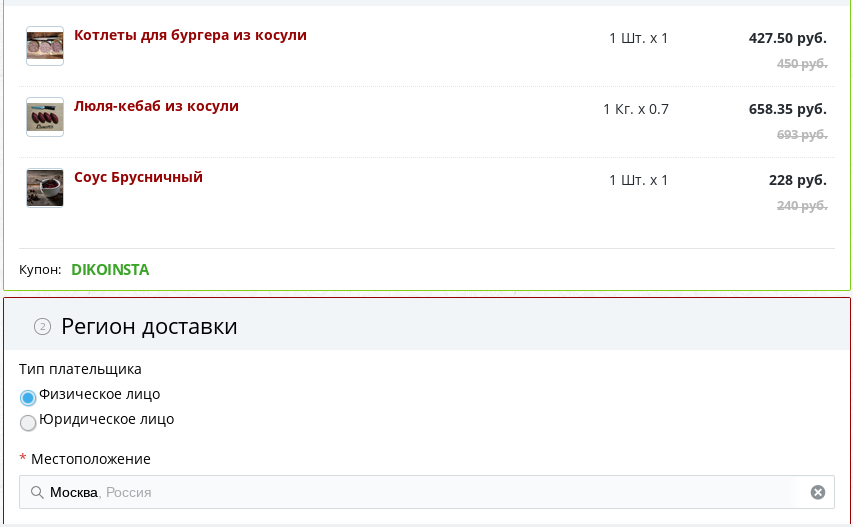Click the burger patties product thumbnail

pyautogui.click(x=45, y=46)
